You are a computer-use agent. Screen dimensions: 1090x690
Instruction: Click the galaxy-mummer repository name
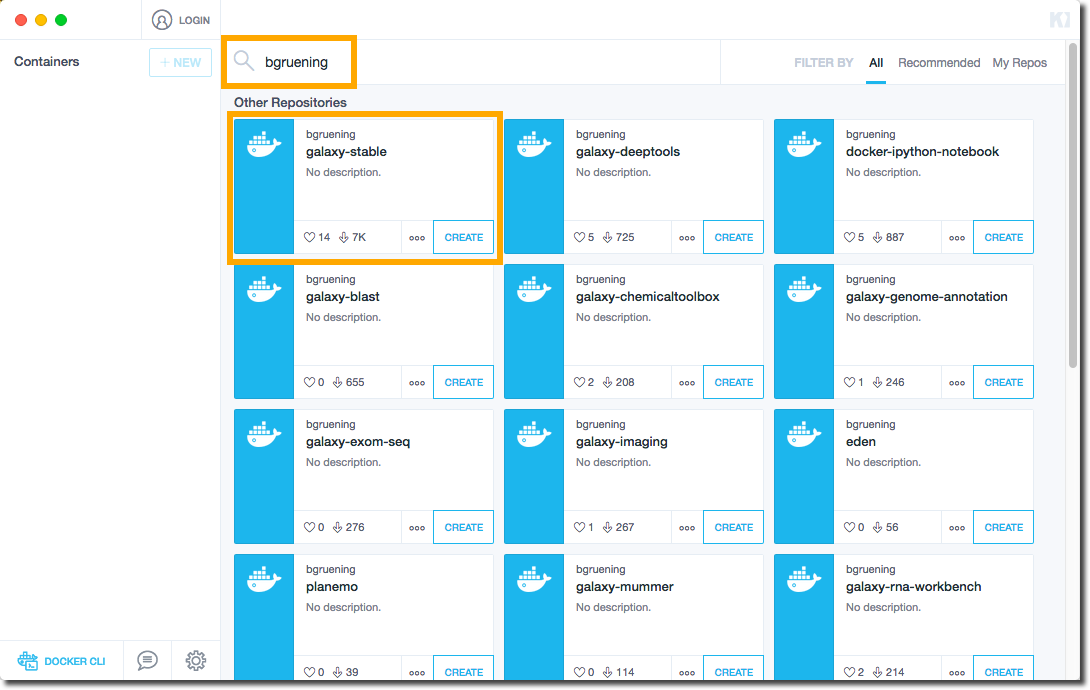[x=624, y=586]
